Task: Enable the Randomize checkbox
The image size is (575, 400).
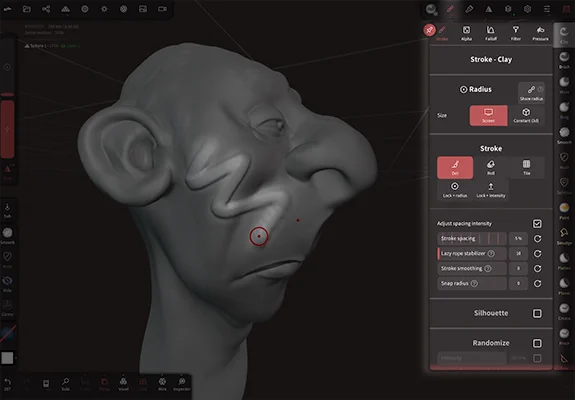Action: pyautogui.click(x=537, y=343)
